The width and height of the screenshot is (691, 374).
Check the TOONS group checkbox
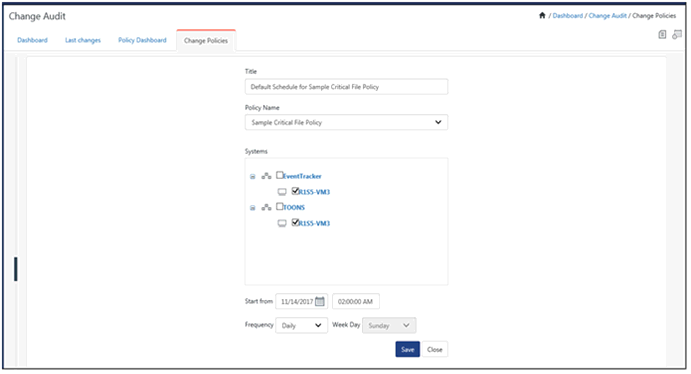point(279,206)
